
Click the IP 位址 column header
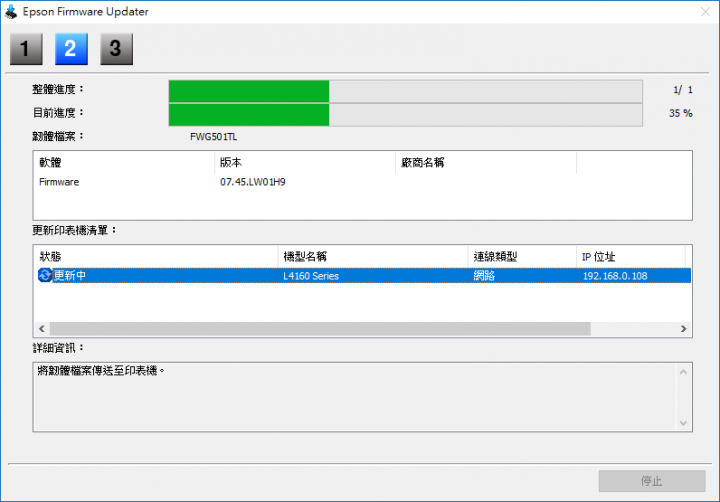630,256
